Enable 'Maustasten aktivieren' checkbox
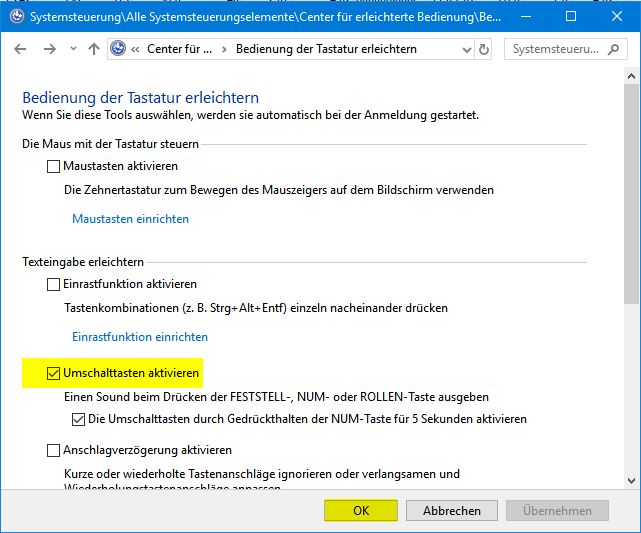641x533 pixels. [54, 166]
